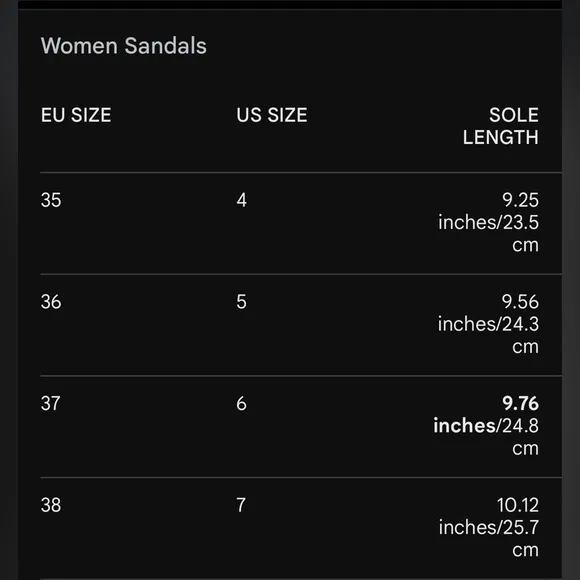Click the 24.3 measurement in row 36

pos(520,324)
